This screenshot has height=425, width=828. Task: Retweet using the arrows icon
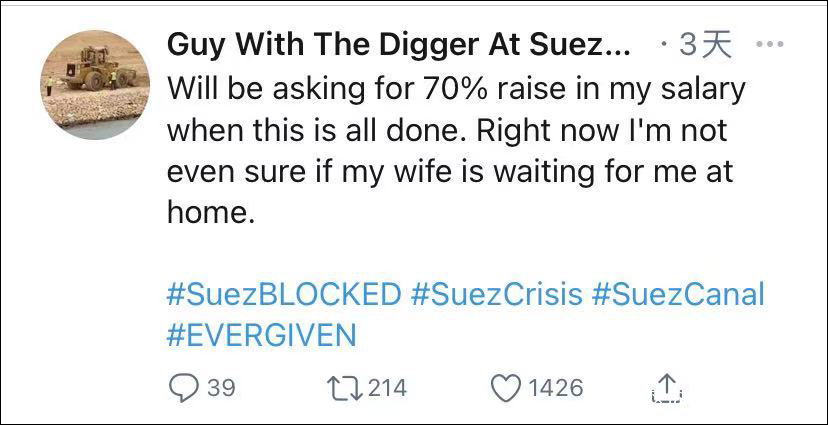point(343,387)
